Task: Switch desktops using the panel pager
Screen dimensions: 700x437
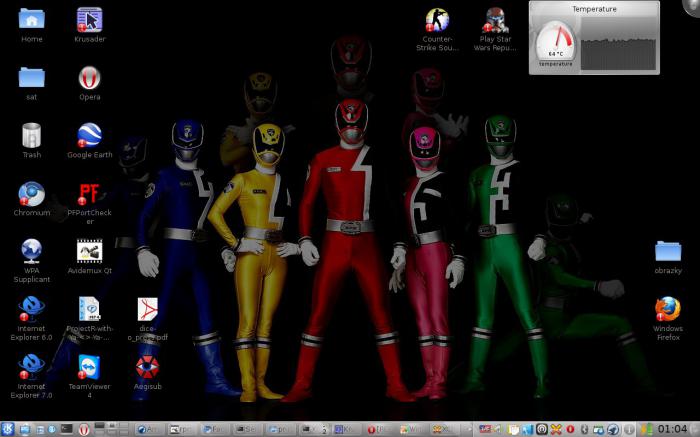Action: tap(112, 429)
